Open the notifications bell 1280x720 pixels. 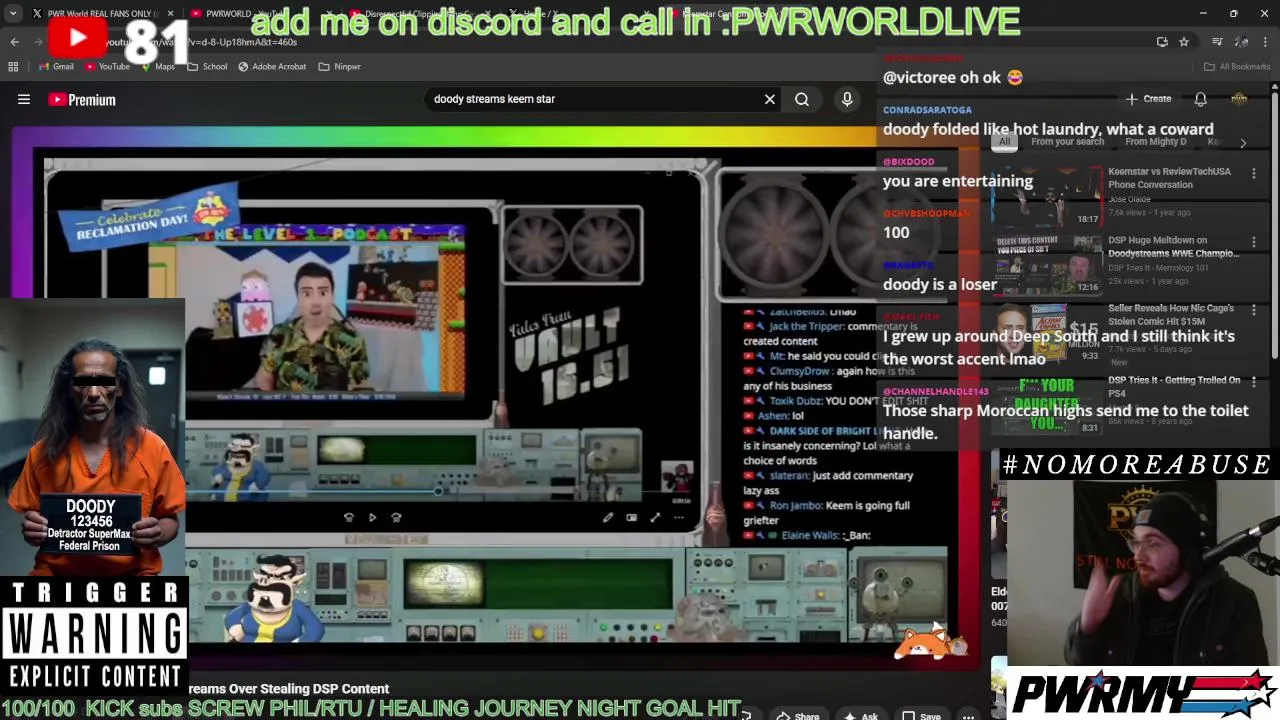click(1200, 99)
